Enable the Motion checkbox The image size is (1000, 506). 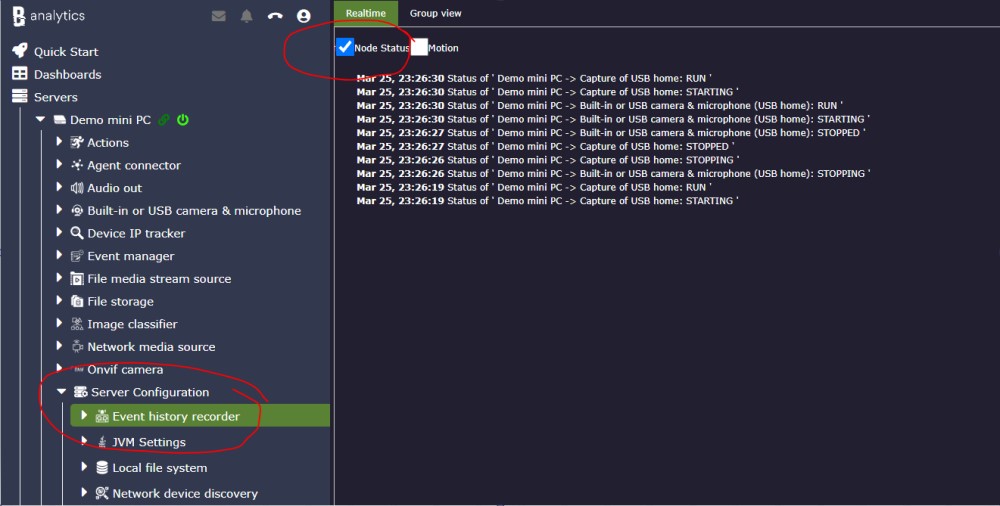click(x=419, y=47)
